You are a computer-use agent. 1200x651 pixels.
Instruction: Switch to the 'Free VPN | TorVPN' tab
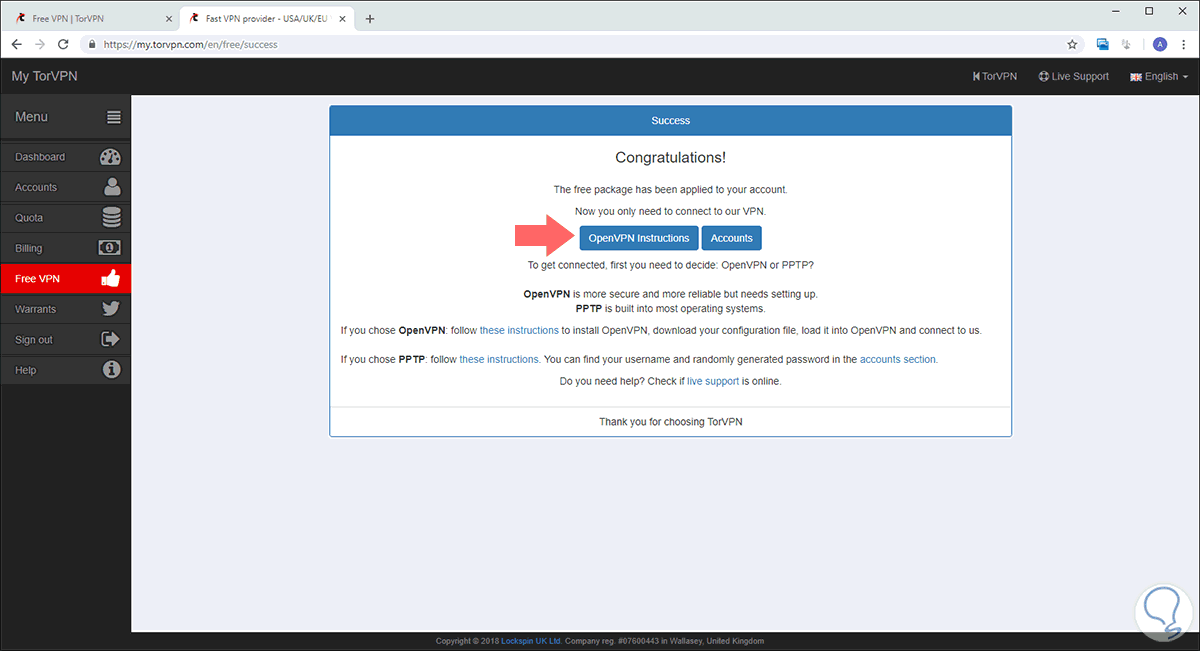coord(91,19)
